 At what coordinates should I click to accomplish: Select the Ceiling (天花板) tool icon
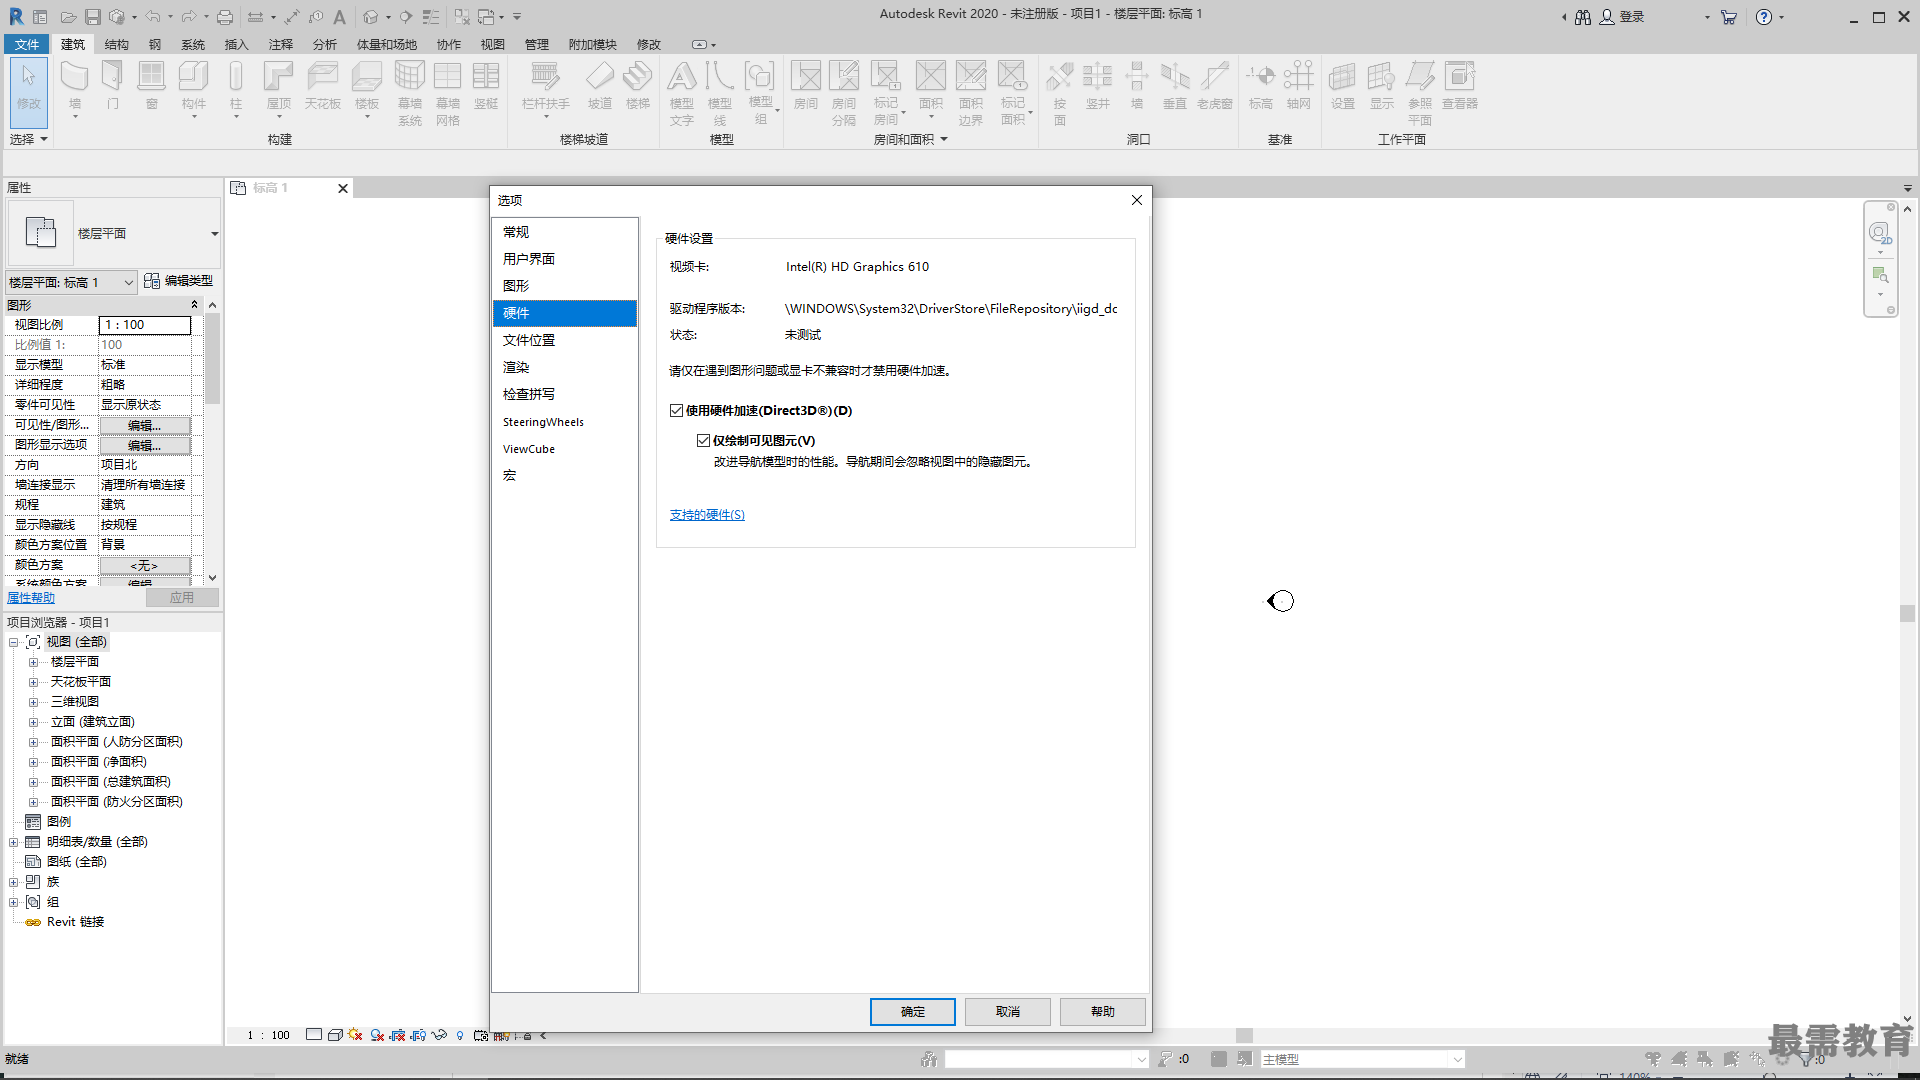pyautogui.click(x=322, y=78)
